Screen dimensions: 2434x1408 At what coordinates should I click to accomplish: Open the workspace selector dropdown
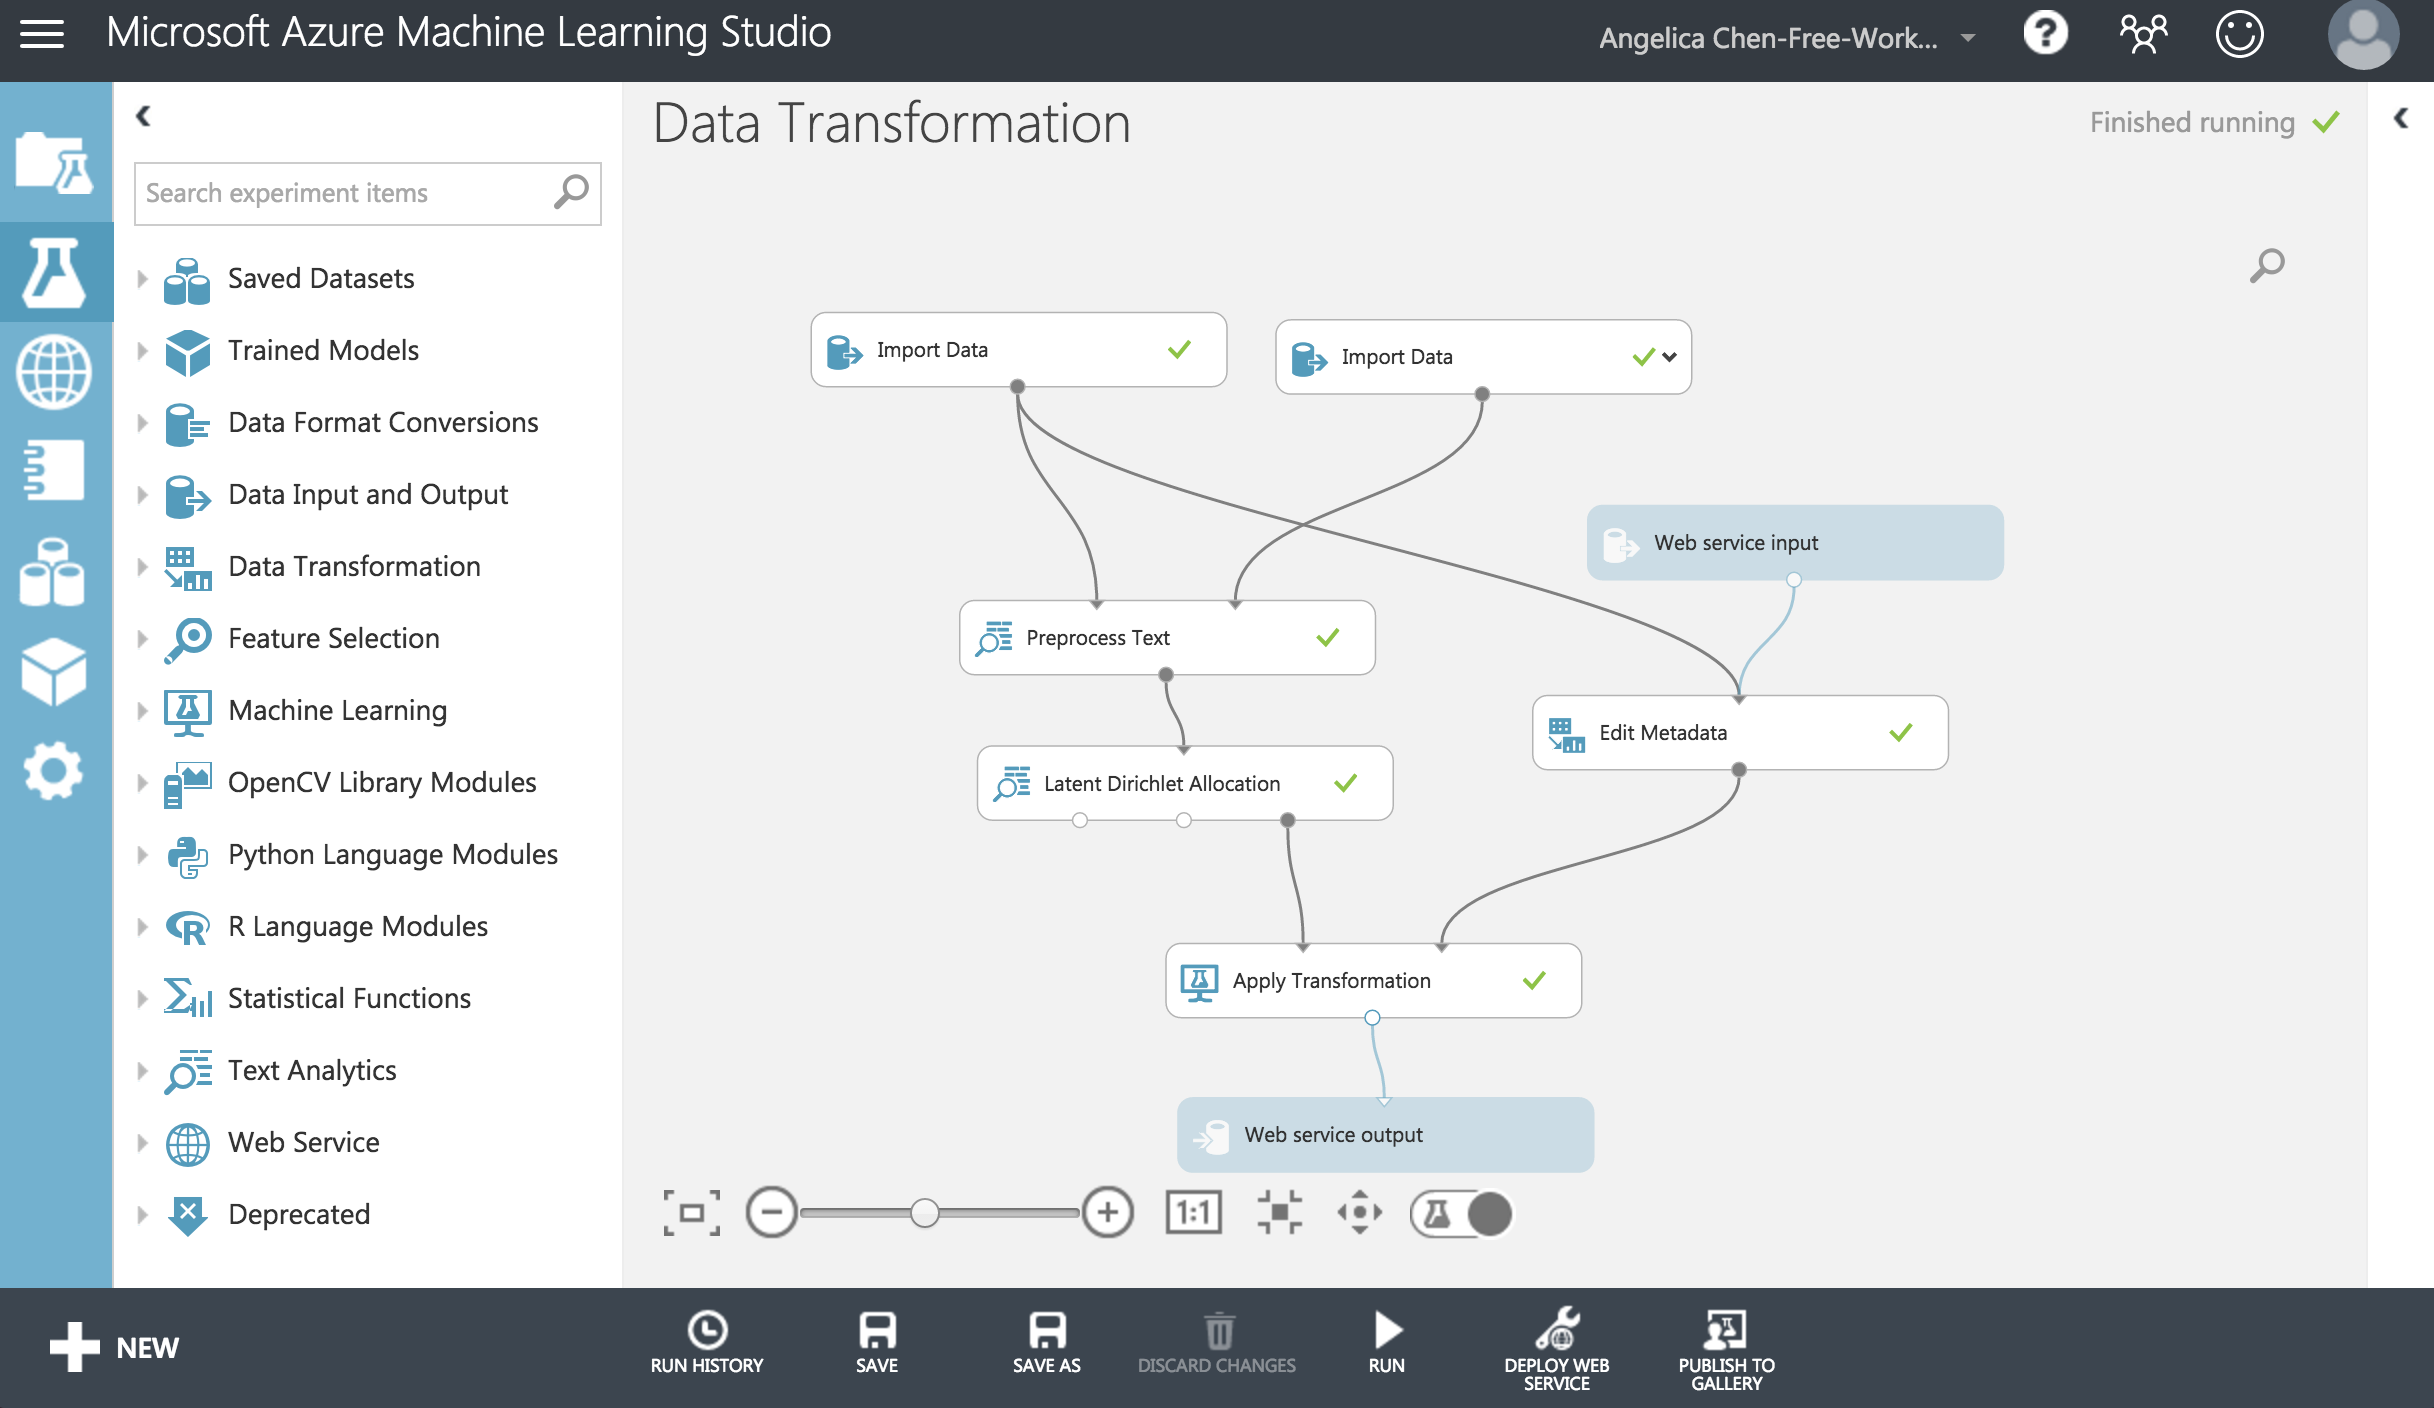pyautogui.click(x=1967, y=38)
